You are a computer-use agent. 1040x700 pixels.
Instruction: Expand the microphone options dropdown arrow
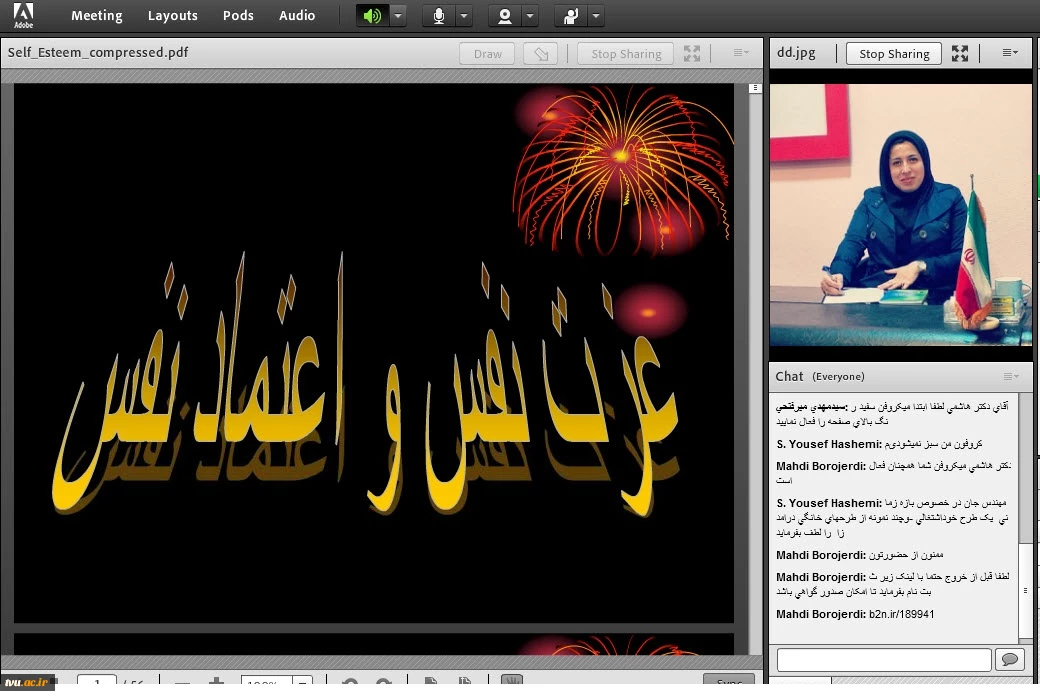(464, 16)
